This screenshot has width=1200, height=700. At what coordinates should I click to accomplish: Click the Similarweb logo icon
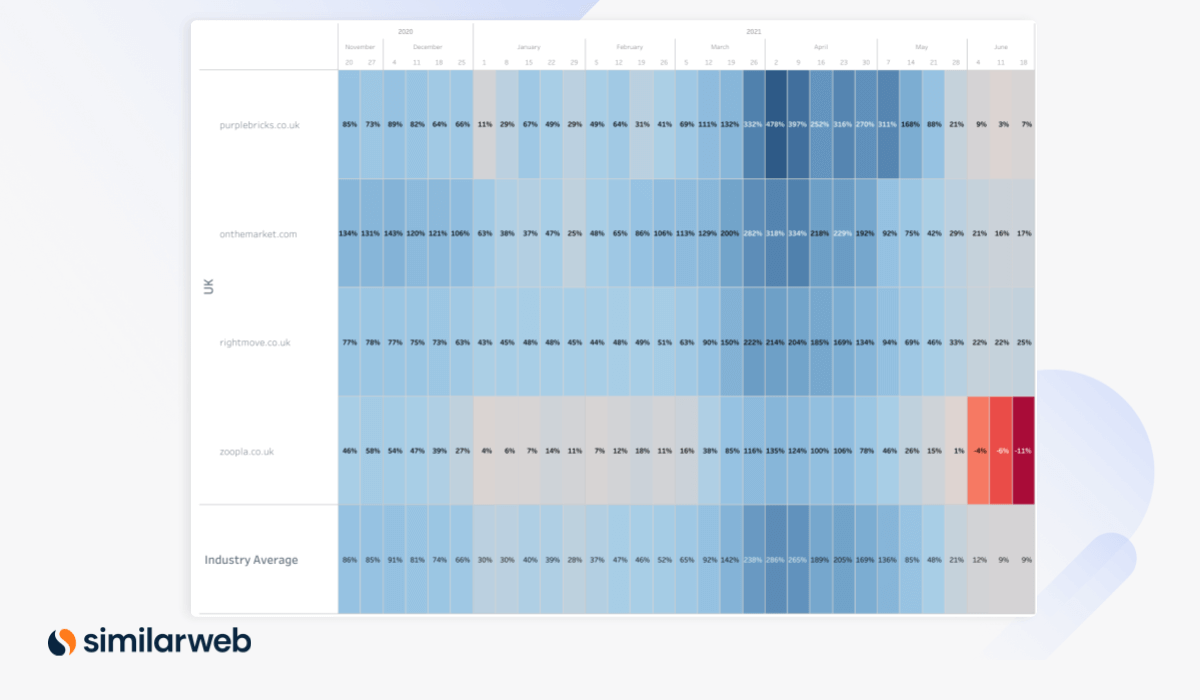61,641
